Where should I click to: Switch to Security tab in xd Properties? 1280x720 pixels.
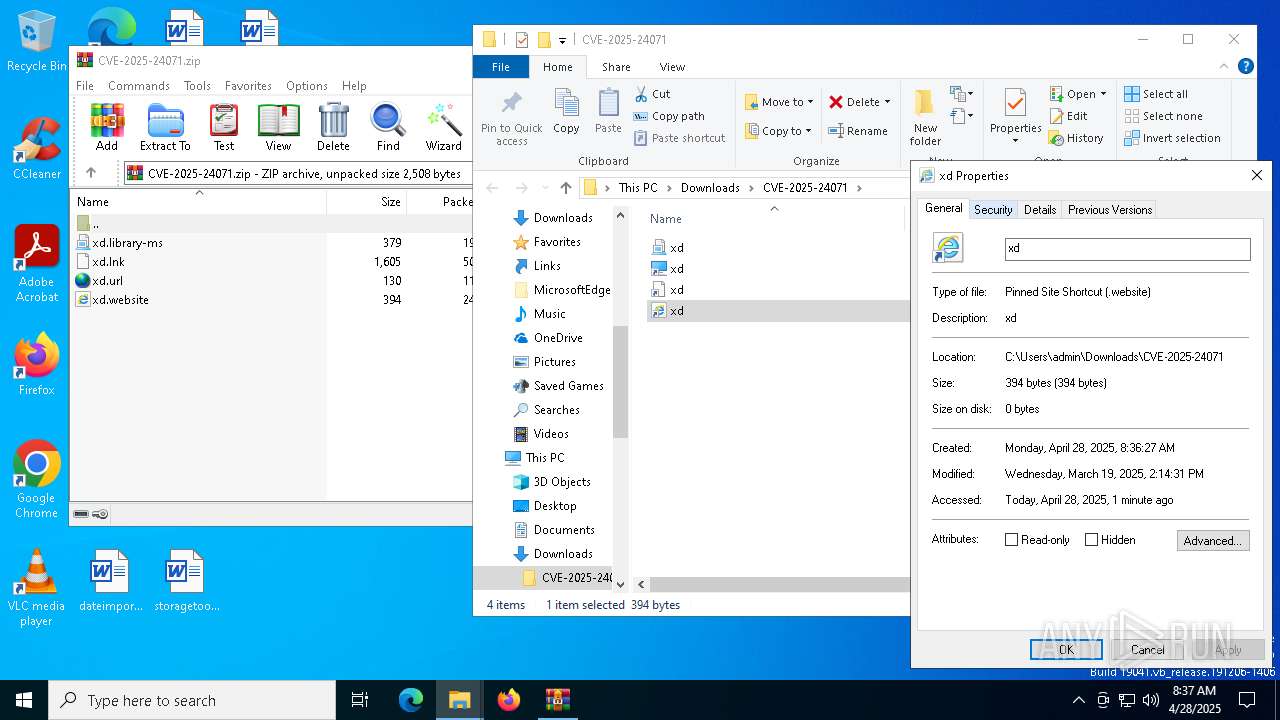[993, 209]
